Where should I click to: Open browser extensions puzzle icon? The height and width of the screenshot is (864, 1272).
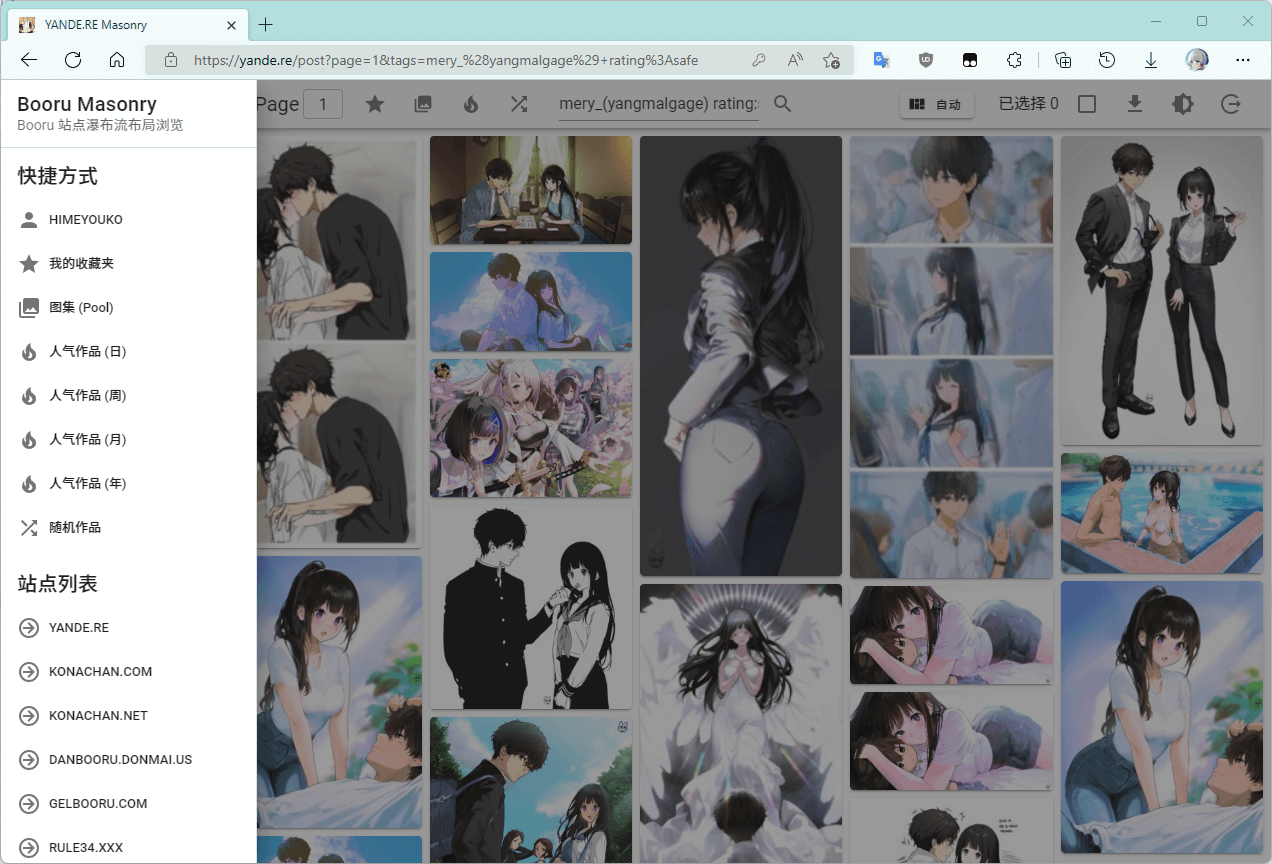click(x=1014, y=60)
